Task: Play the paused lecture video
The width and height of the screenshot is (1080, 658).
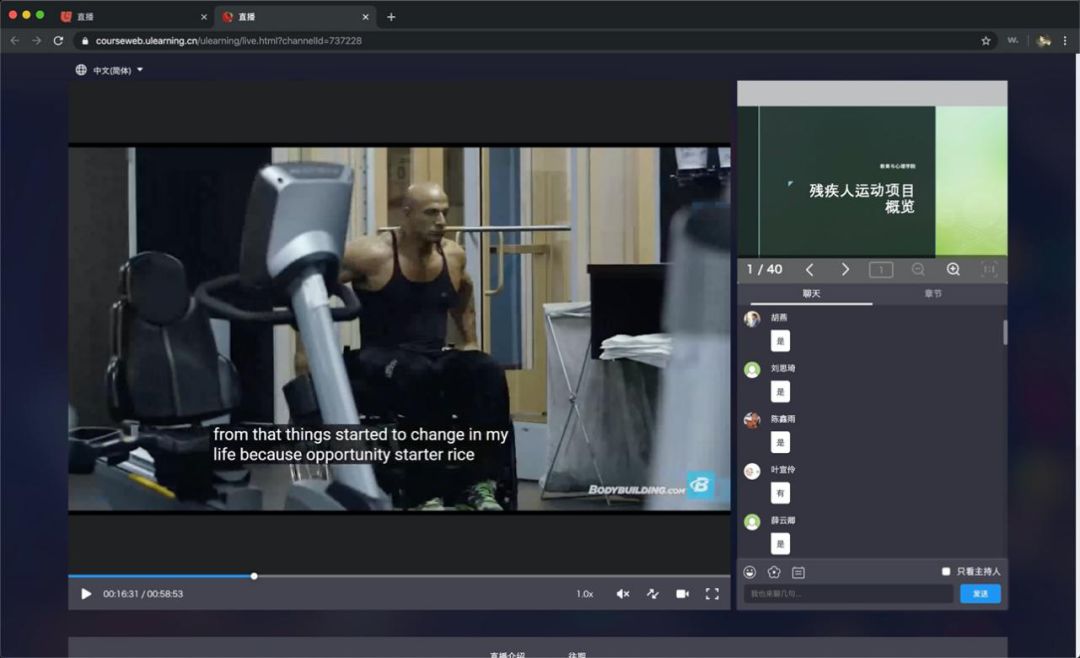Action: pyautogui.click(x=86, y=594)
